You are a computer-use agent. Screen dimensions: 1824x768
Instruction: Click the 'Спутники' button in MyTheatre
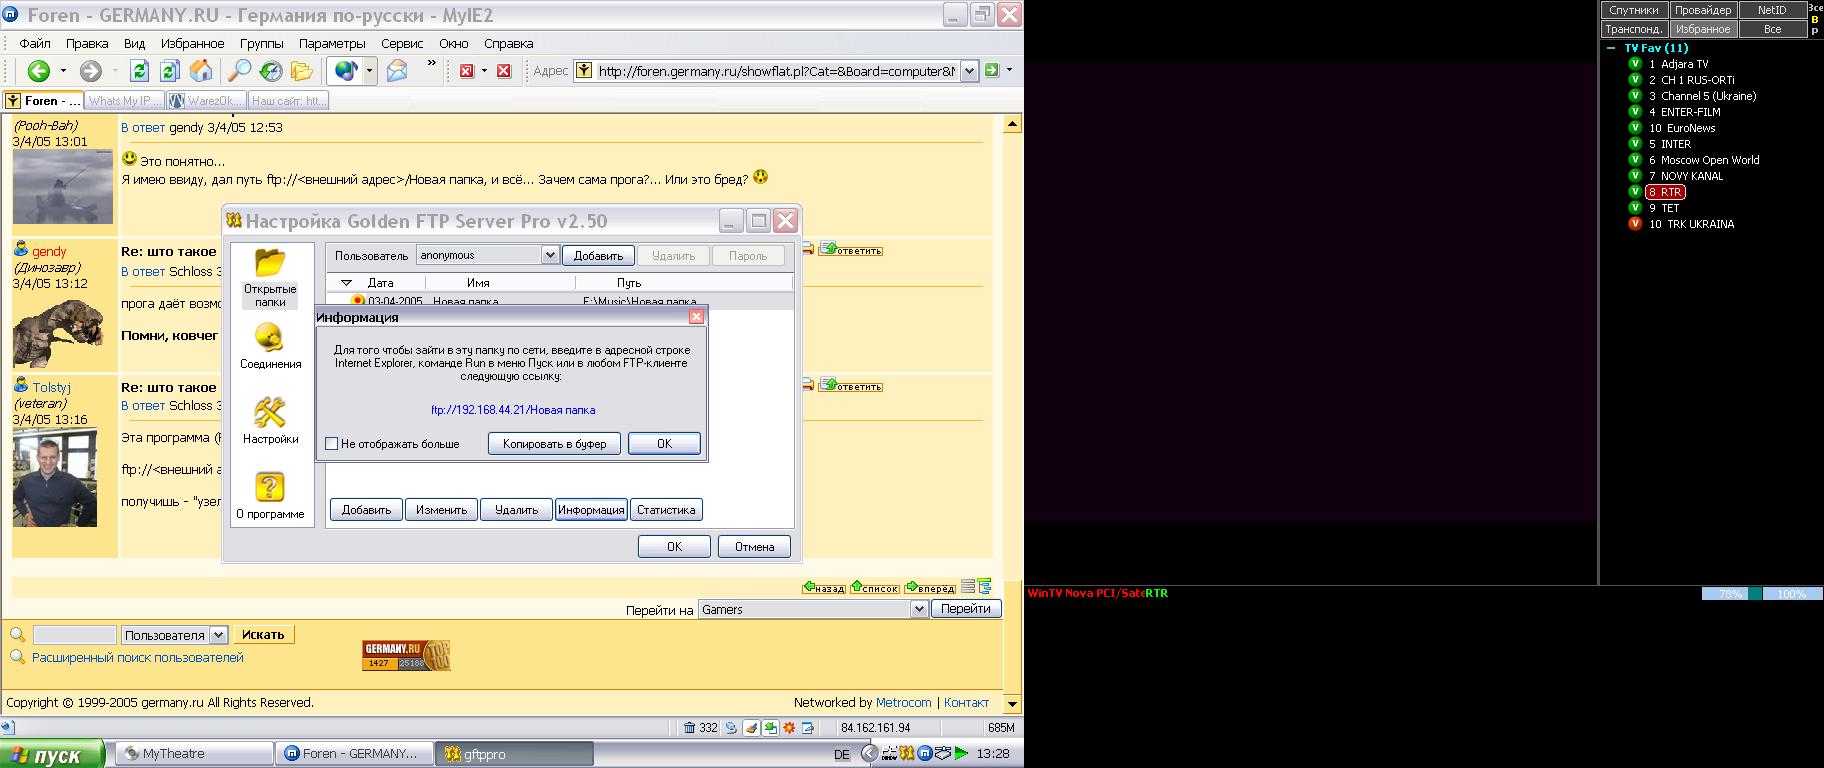coord(1634,10)
